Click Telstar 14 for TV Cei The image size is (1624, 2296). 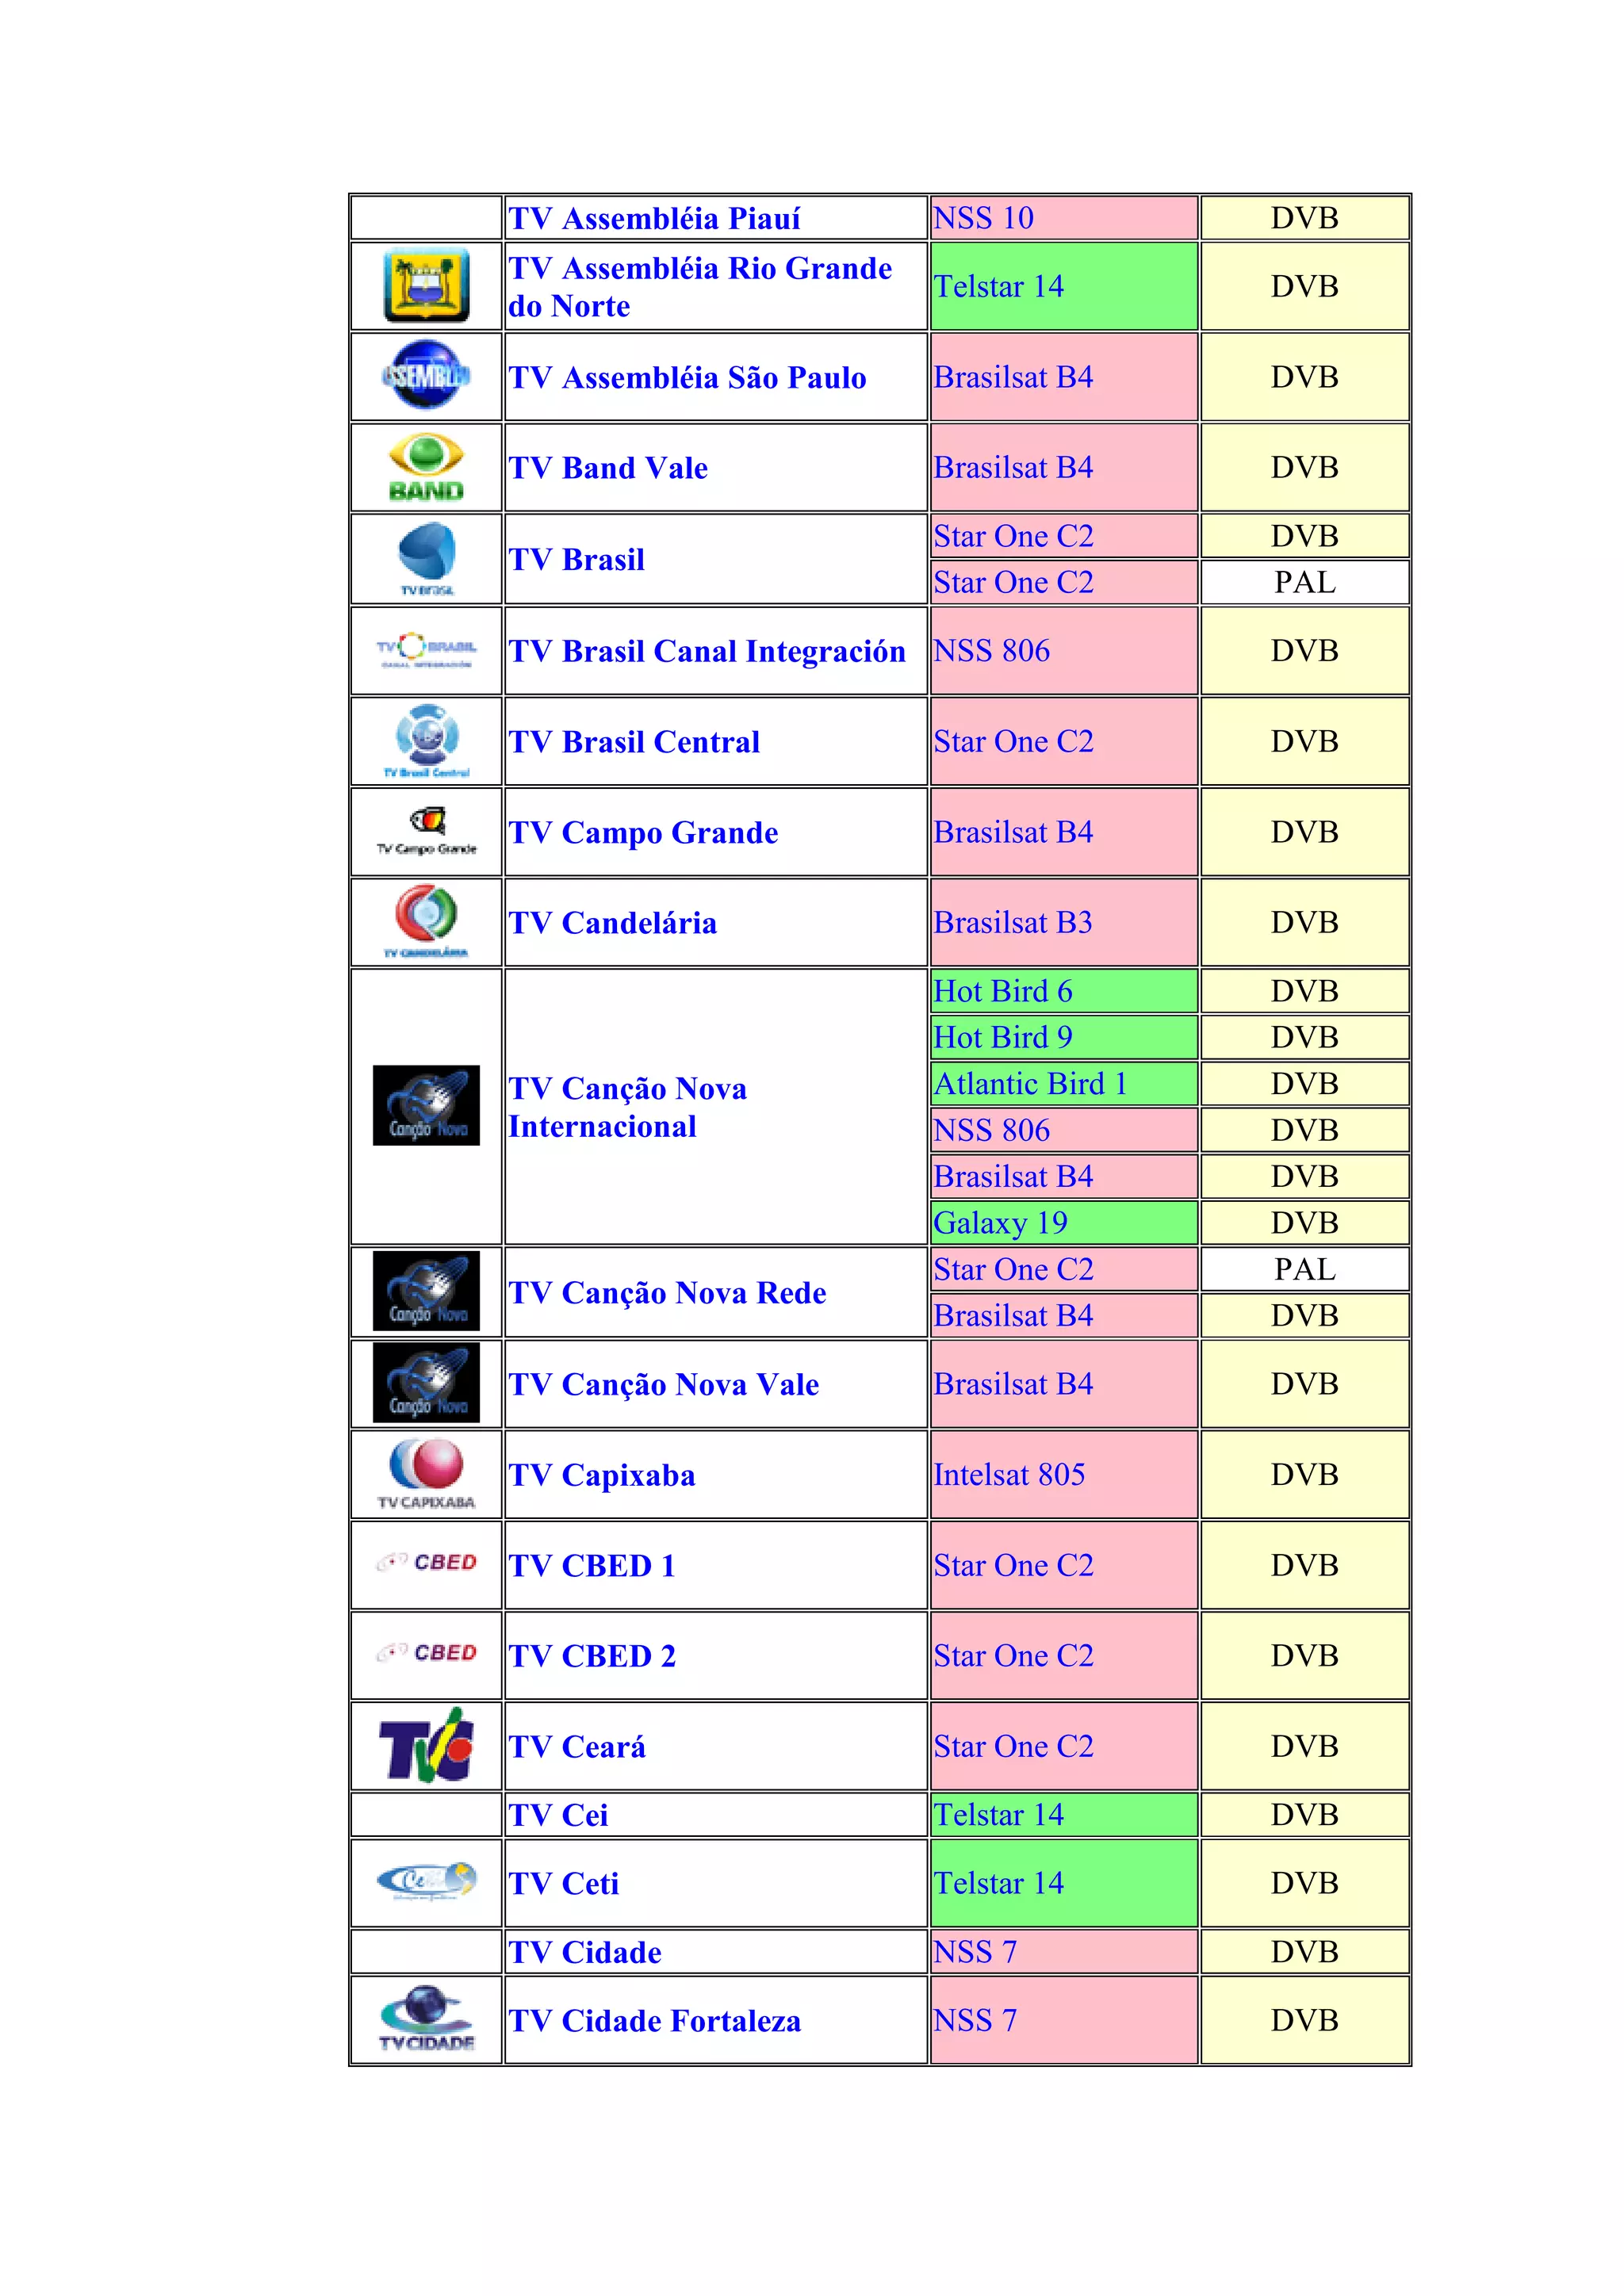[x=999, y=1814]
